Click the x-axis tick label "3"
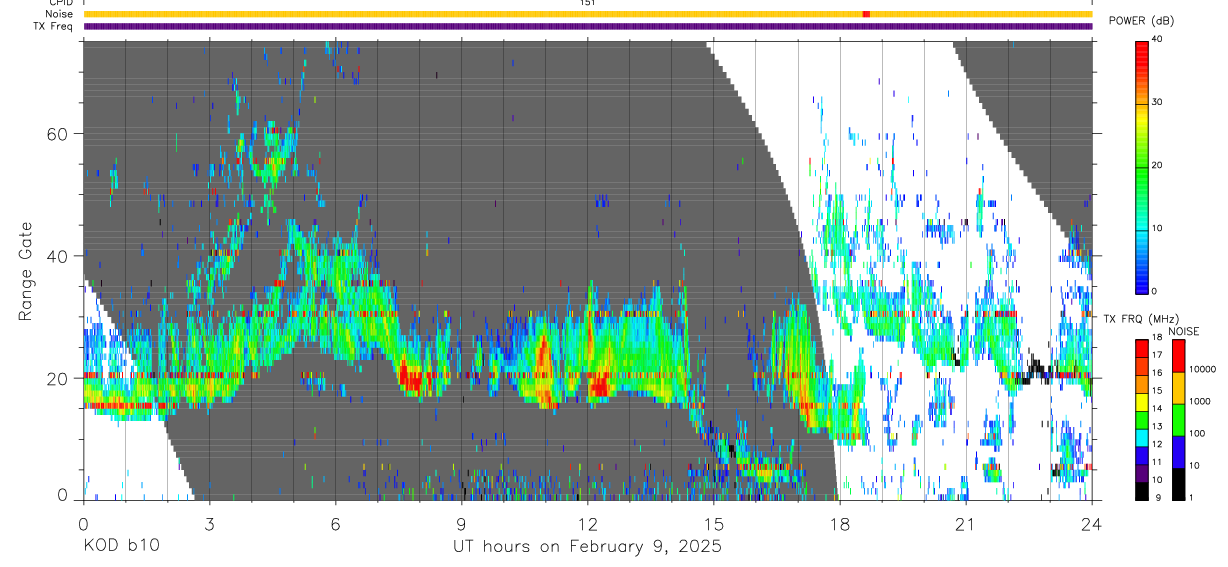Screen dimensions: 1228x567 tap(209, 523)
